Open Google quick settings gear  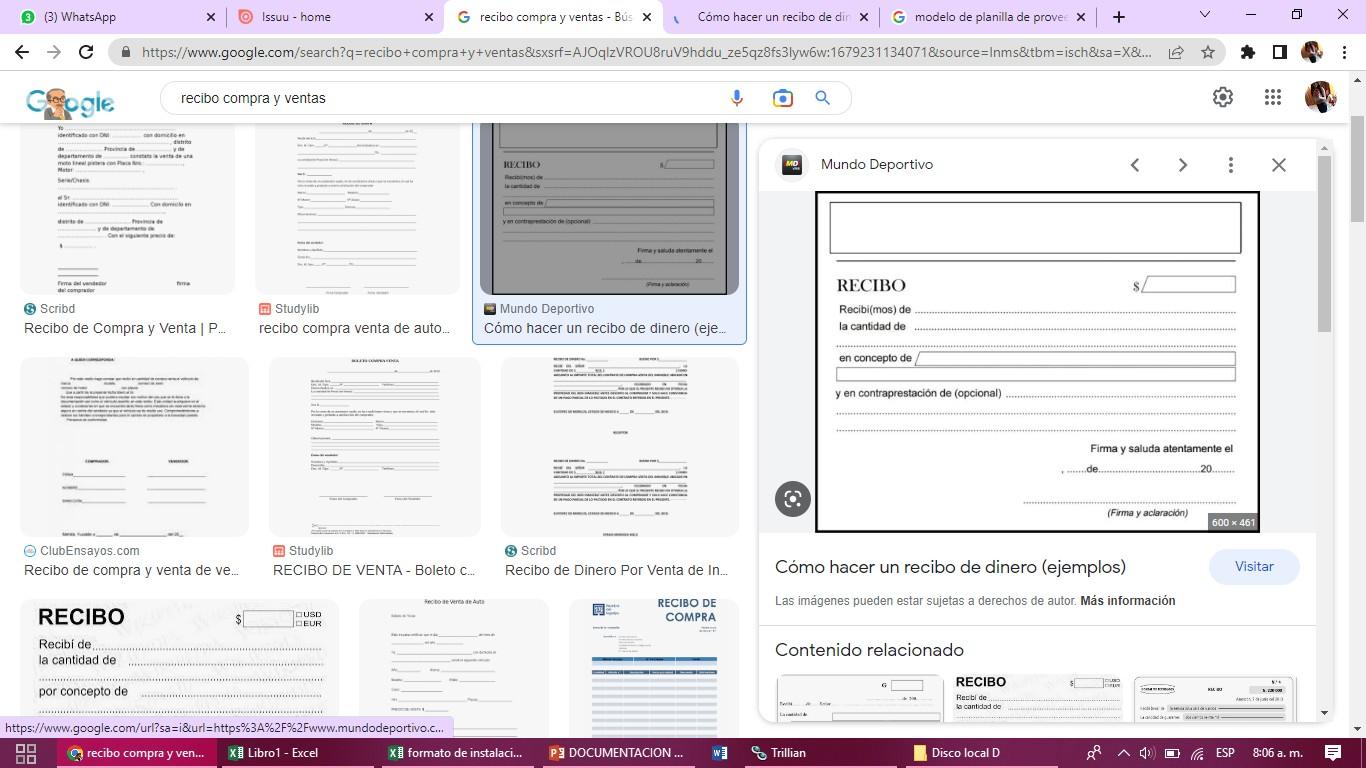click(x=1223, y=97)
